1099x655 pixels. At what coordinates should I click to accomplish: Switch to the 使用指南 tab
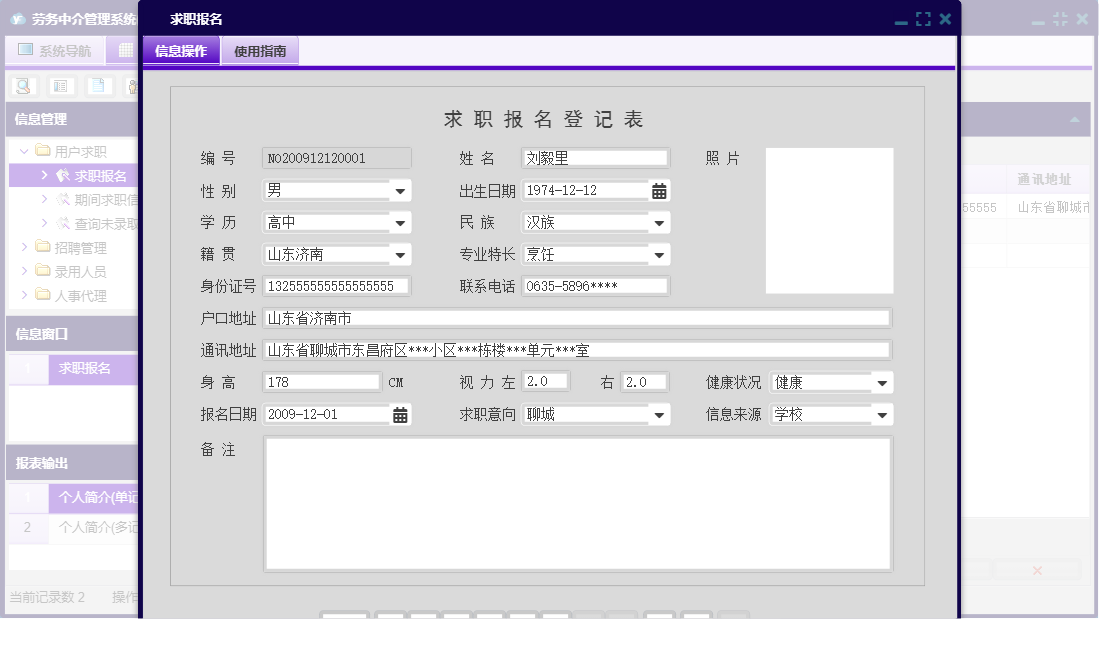[259, 49]
